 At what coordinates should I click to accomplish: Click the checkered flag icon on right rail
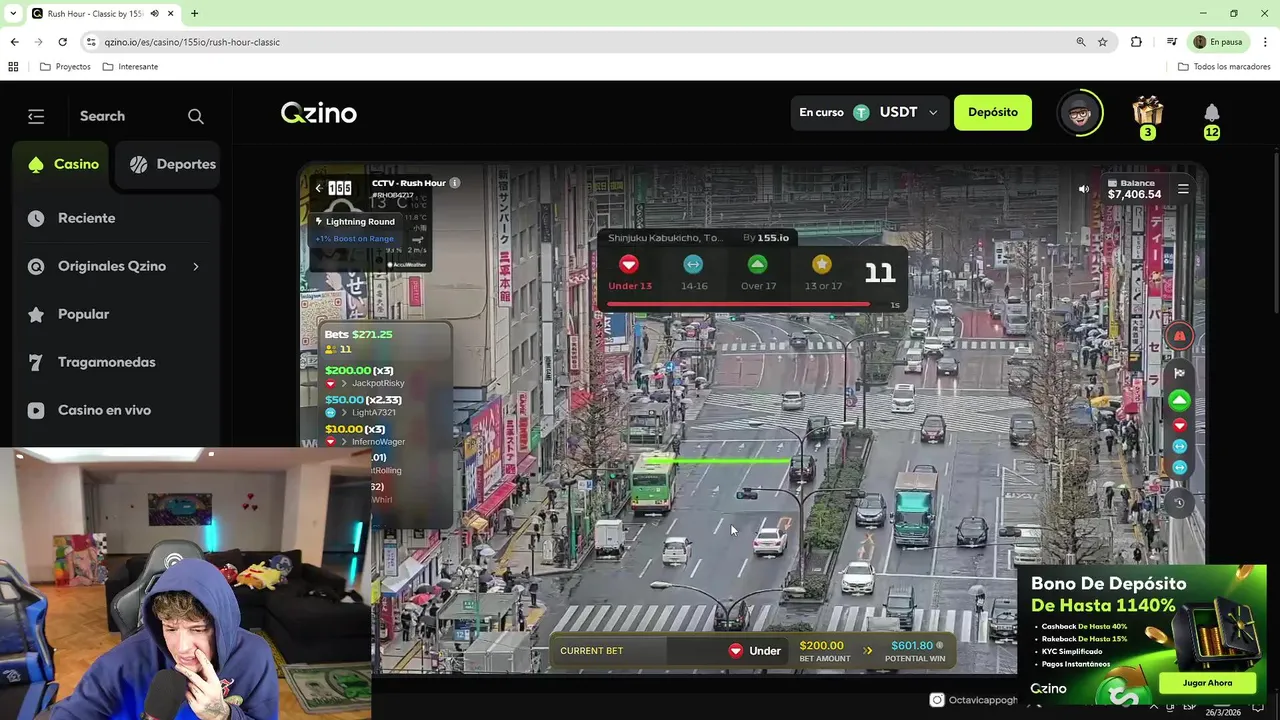[1180, 373]
